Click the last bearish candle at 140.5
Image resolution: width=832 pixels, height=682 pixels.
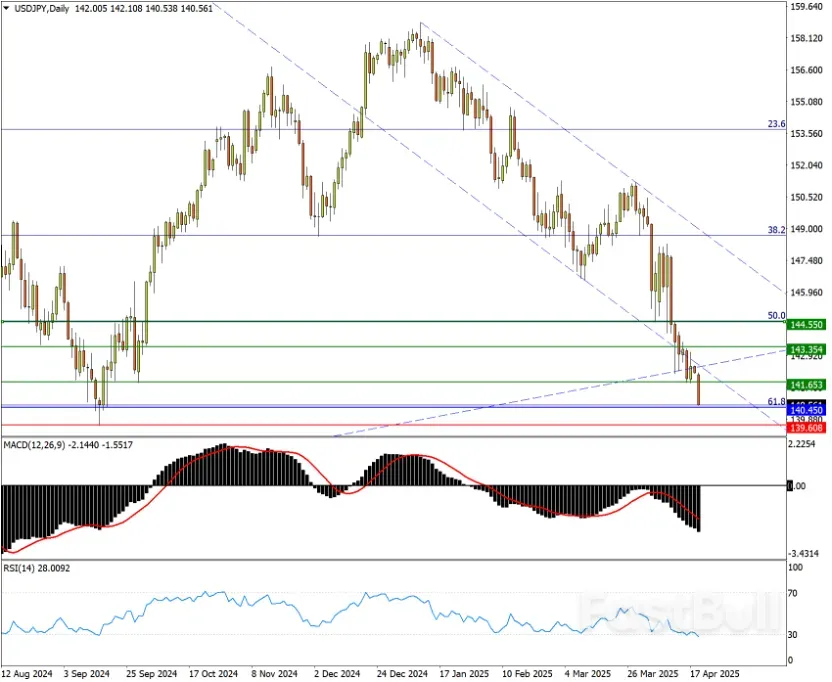(x=698, y=391)
